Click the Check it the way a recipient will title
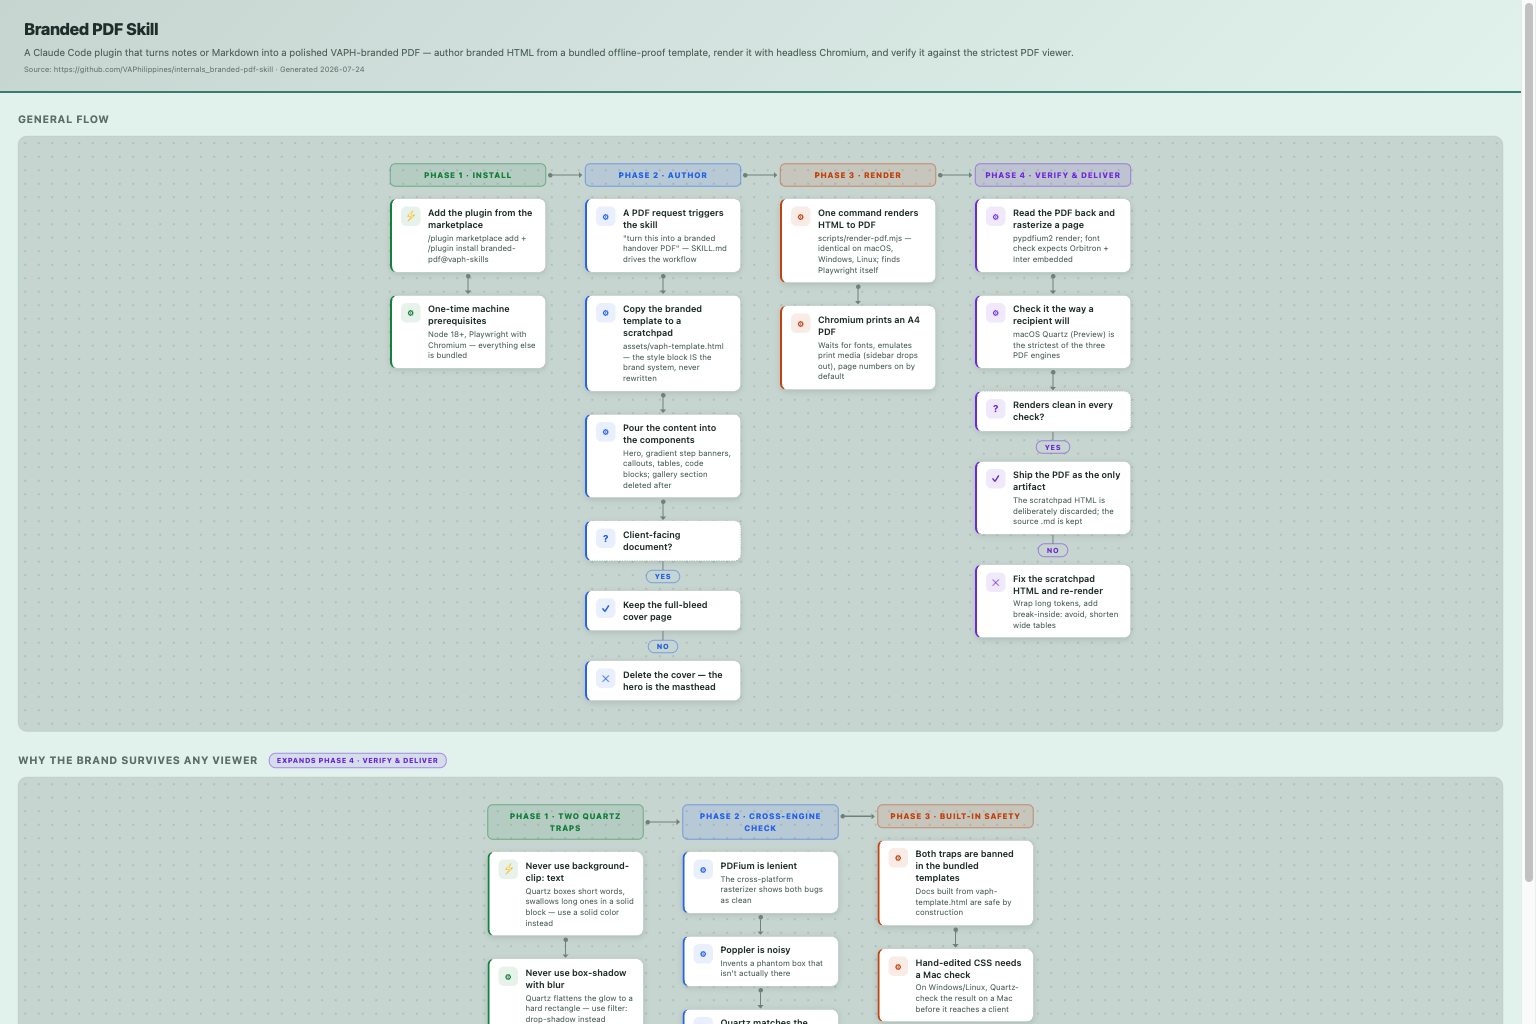 [x=1053, y=315]
